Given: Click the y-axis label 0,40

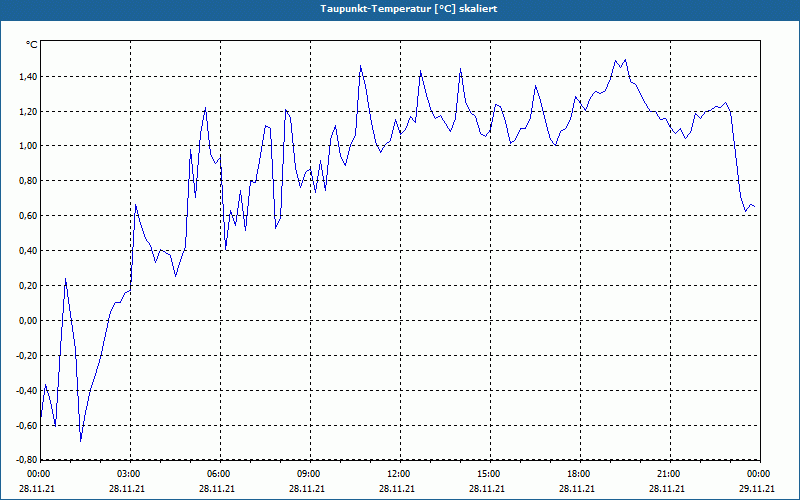Looking at the screenshot, I should pos(28,251).
